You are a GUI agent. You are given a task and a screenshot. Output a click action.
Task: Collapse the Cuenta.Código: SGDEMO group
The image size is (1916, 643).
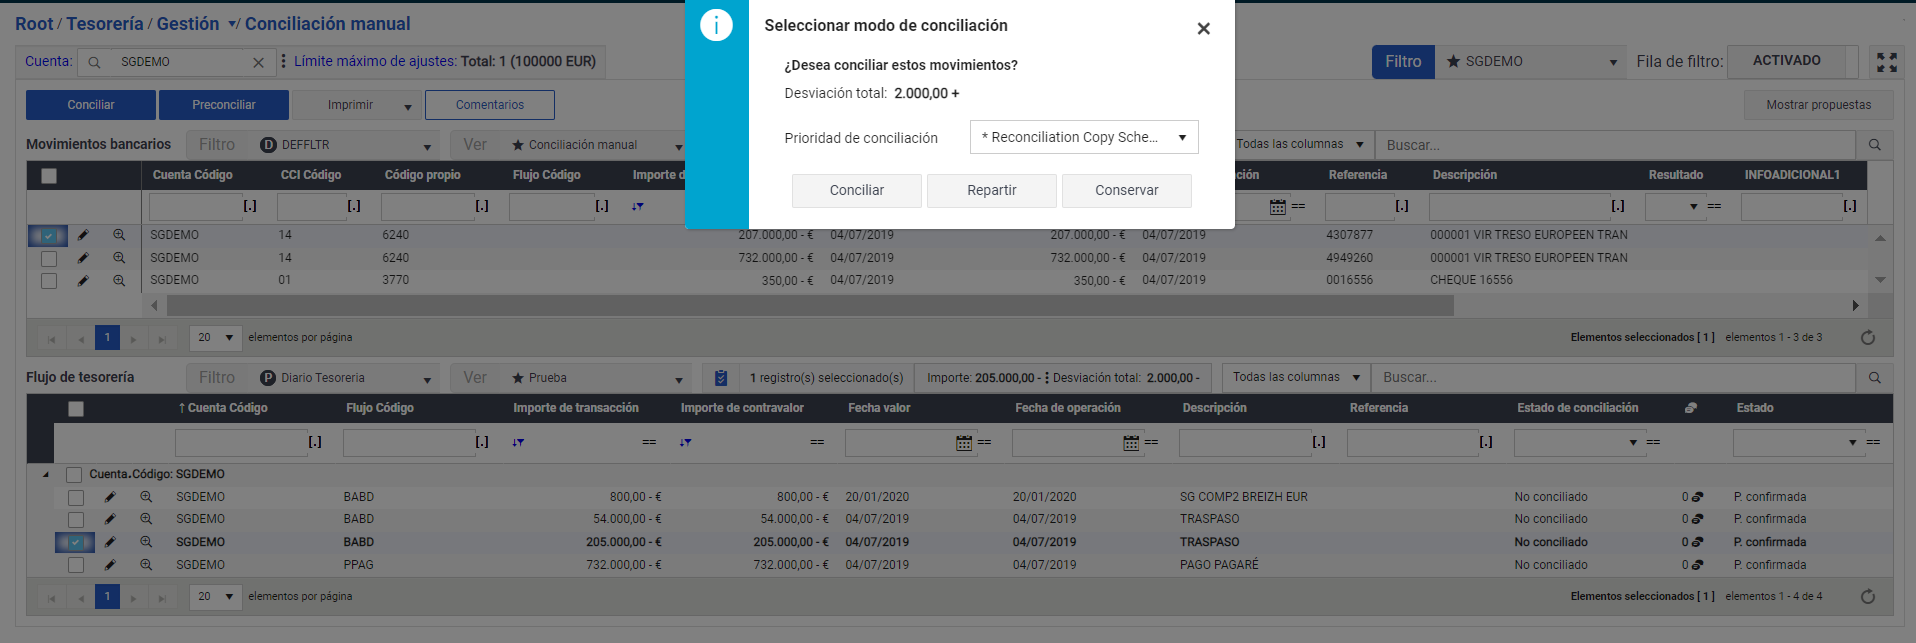coord(46,475)
